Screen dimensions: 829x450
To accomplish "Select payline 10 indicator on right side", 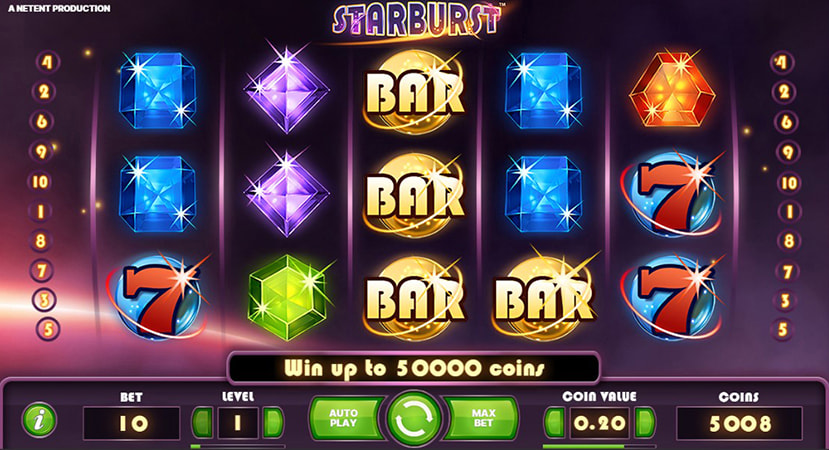I will point(788,183).
